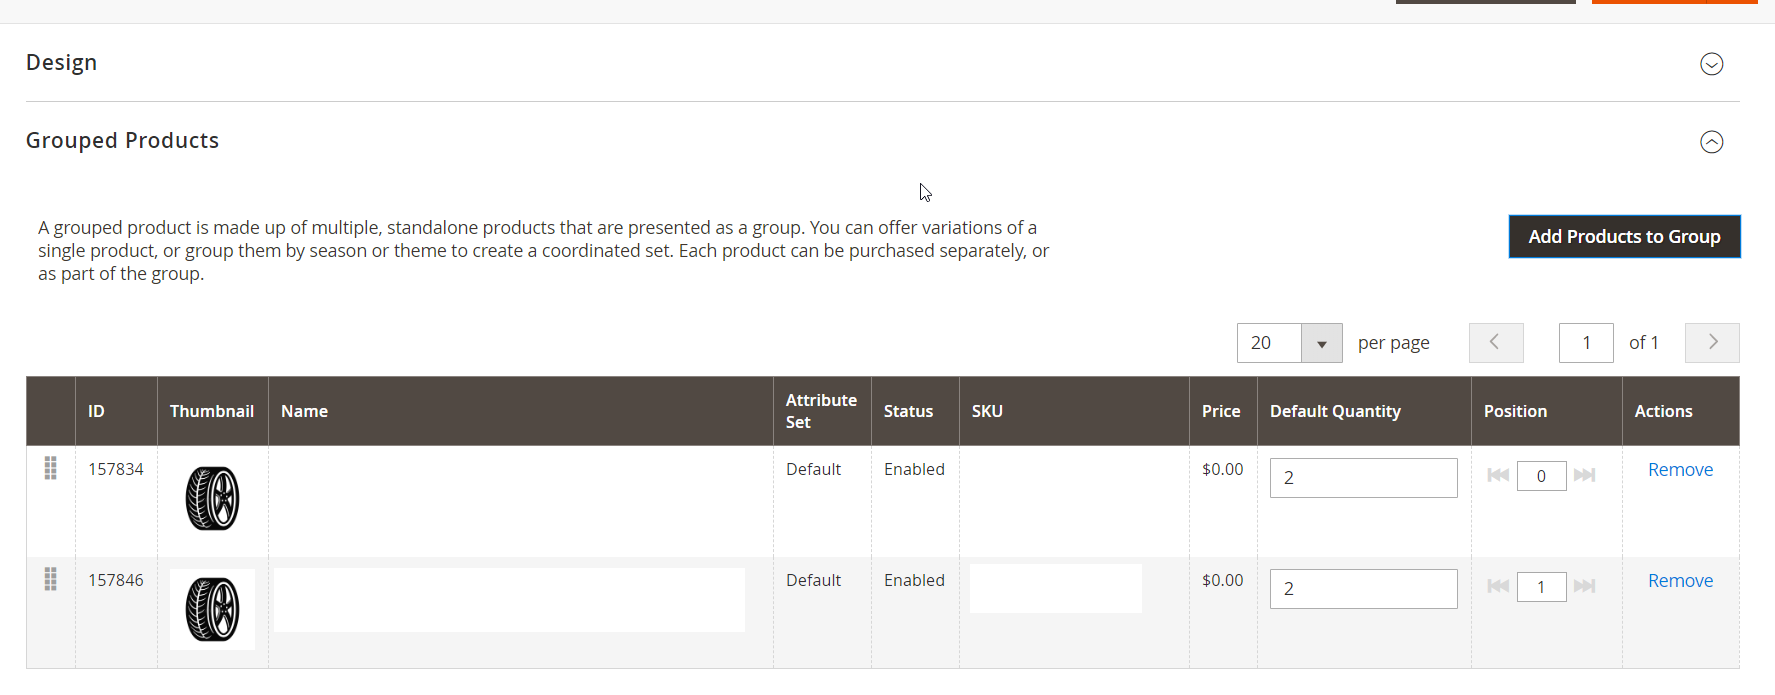Move product 157846 to first position icon
The width and height of the screenshot is (1775, 695).
point(1497,586)
